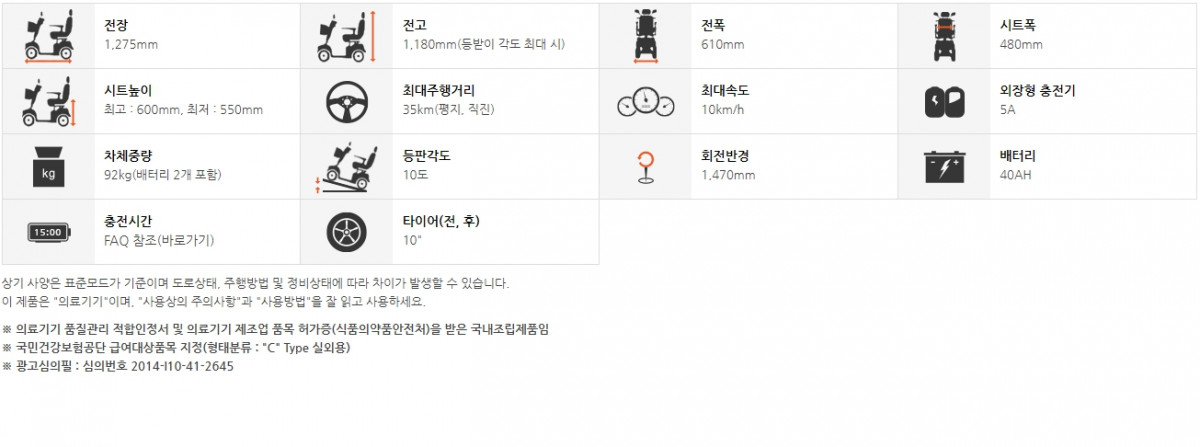1200x447 pixels.
Task: Click the turning radius (회전반경) icon
Action: tap(644, 166)
